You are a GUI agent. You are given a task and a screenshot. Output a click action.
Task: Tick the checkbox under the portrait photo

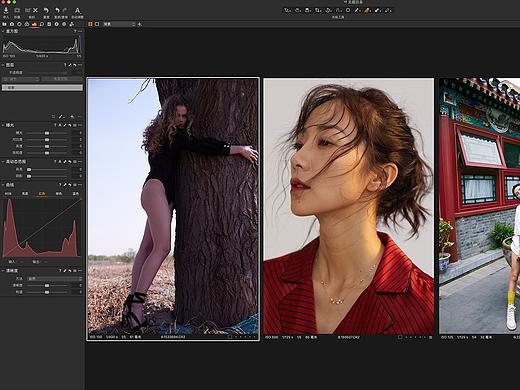coord(400,337)
